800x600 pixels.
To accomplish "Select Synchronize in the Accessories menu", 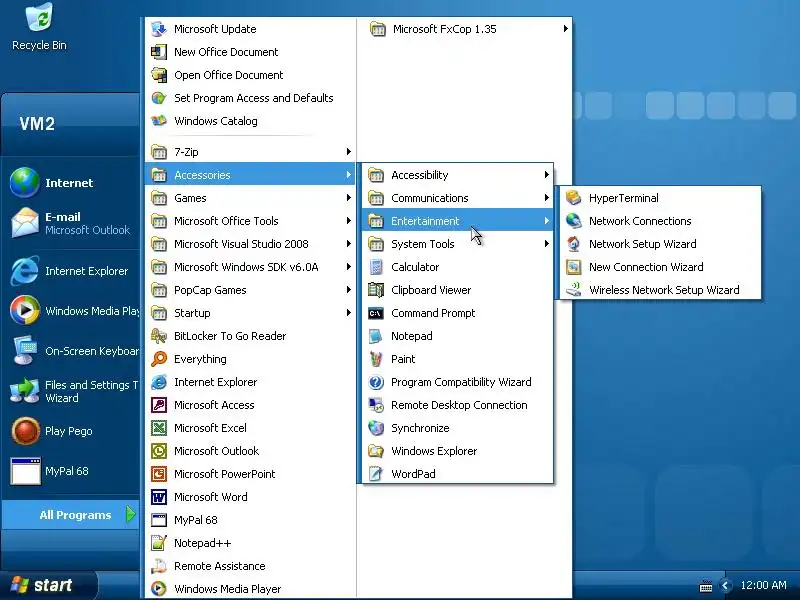I will [x=458, y=428].
